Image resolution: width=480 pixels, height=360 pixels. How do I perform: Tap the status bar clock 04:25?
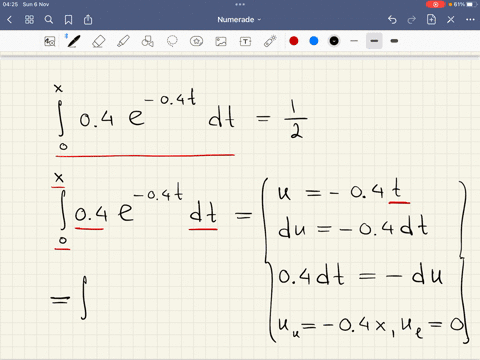tap(10, 4)
